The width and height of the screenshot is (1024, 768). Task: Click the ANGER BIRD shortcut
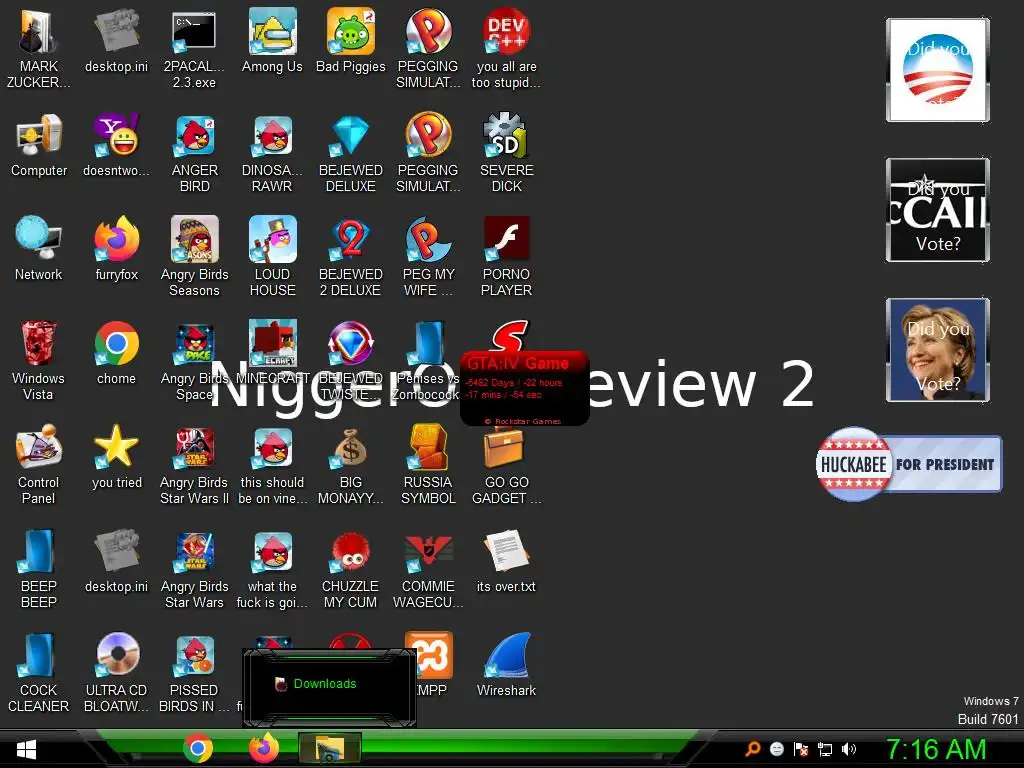[x=195, y=153]
